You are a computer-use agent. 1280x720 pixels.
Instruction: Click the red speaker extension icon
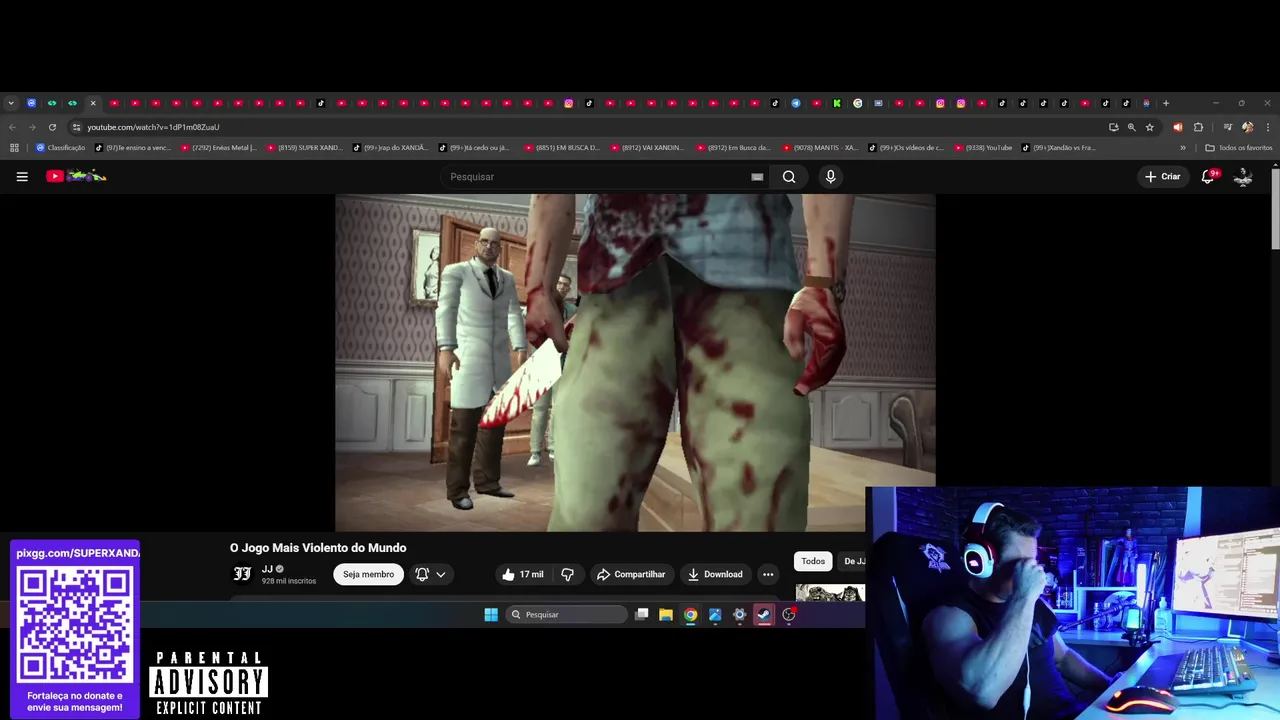tap(1177, 127)
